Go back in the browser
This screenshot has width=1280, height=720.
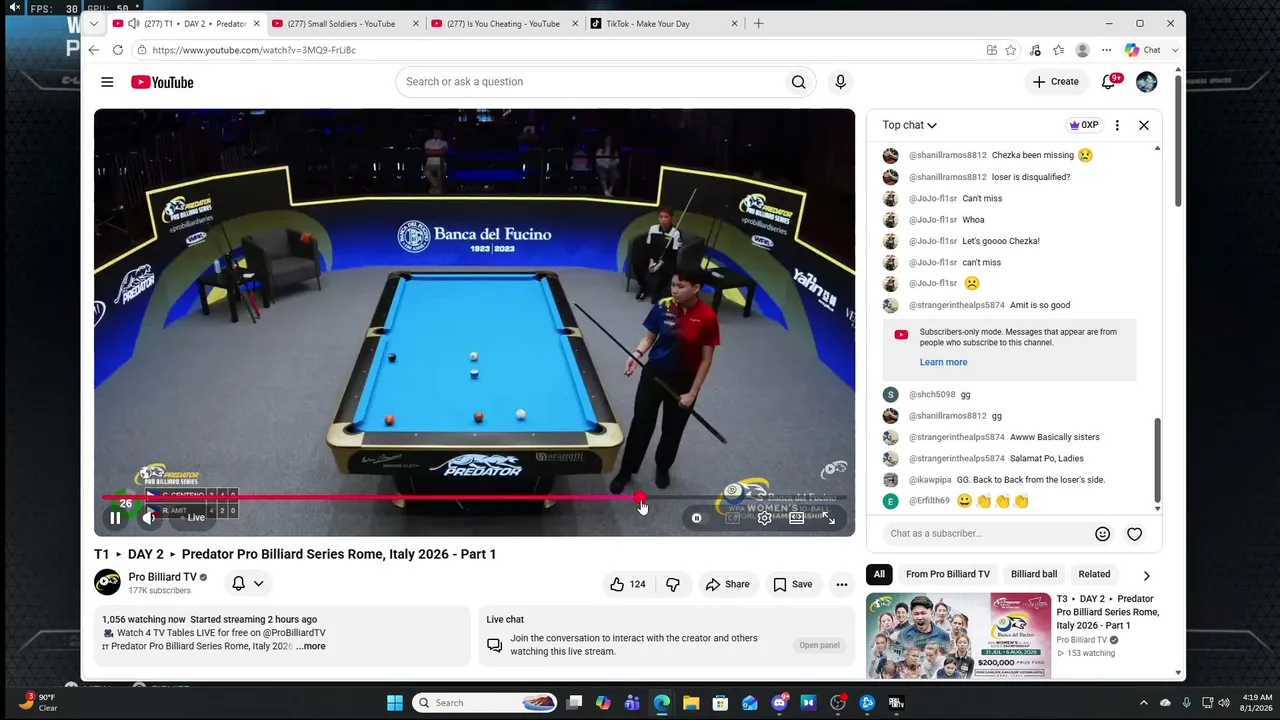point(94,50)
